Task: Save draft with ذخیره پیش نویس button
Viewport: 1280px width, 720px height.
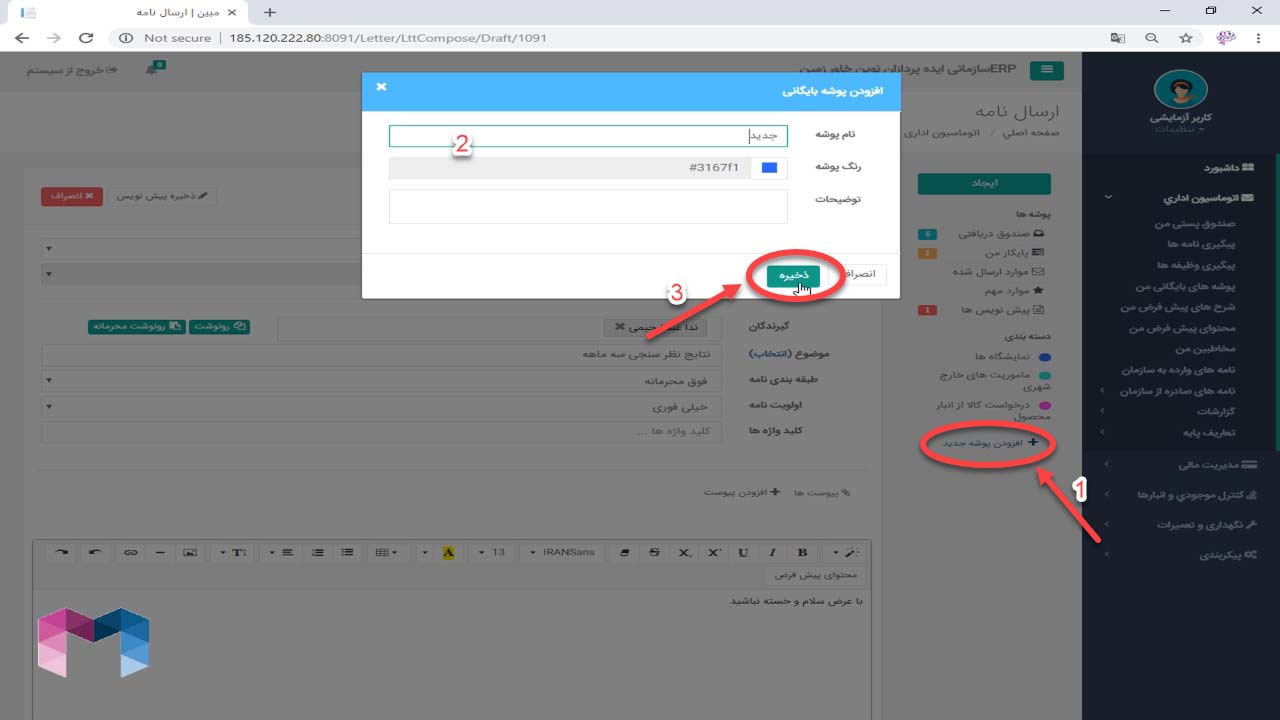Action: click(161, 196)
